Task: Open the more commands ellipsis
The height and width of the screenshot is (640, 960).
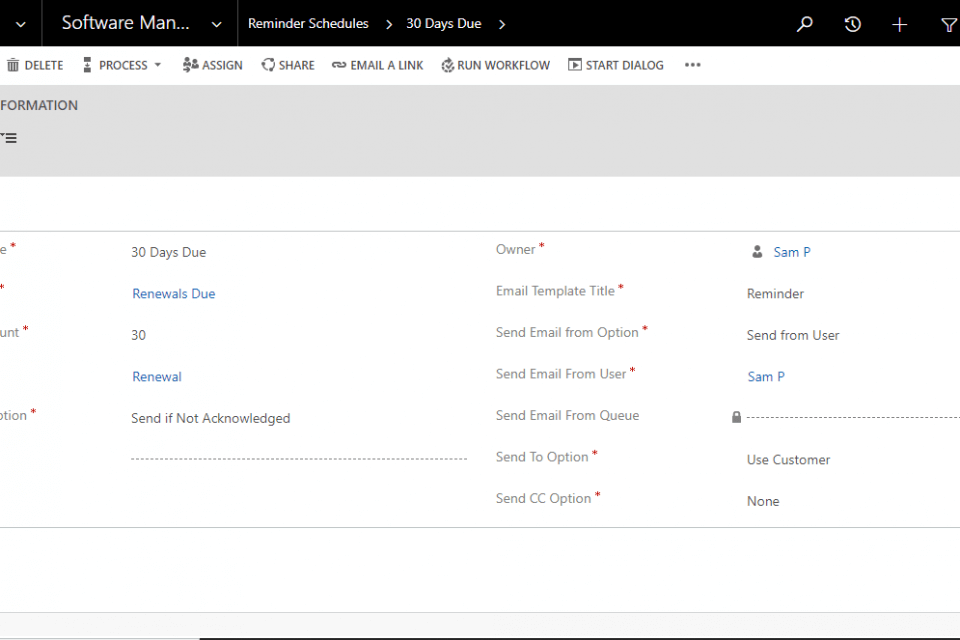Action: (693, 65)
